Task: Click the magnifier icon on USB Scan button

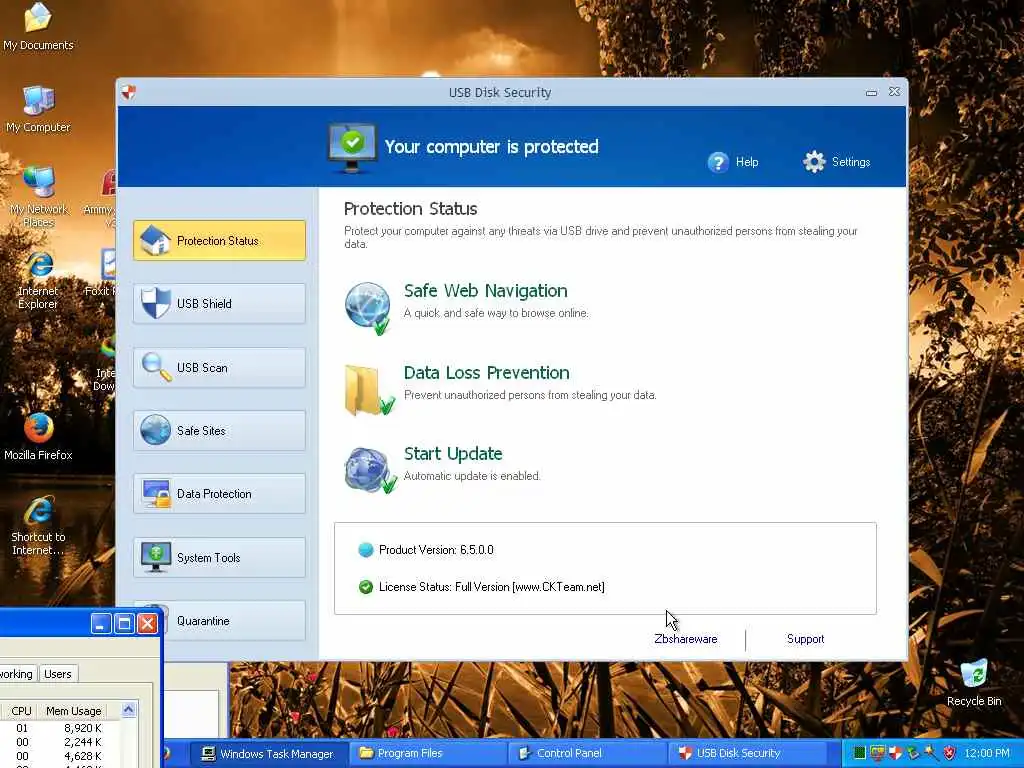Action: point(156,366)
